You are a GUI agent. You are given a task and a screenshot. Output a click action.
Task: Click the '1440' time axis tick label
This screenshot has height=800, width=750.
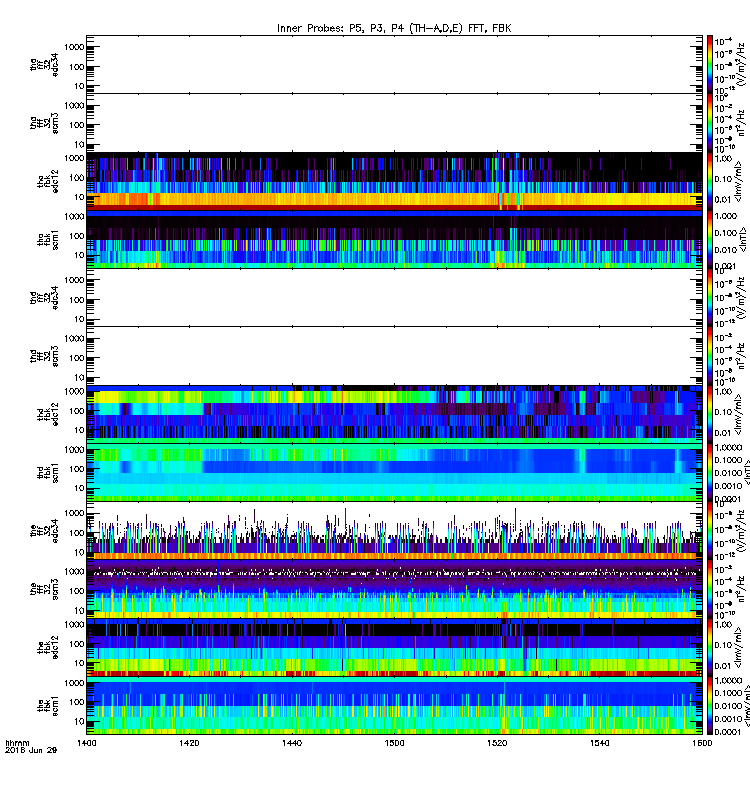click(x=292, y=743)
